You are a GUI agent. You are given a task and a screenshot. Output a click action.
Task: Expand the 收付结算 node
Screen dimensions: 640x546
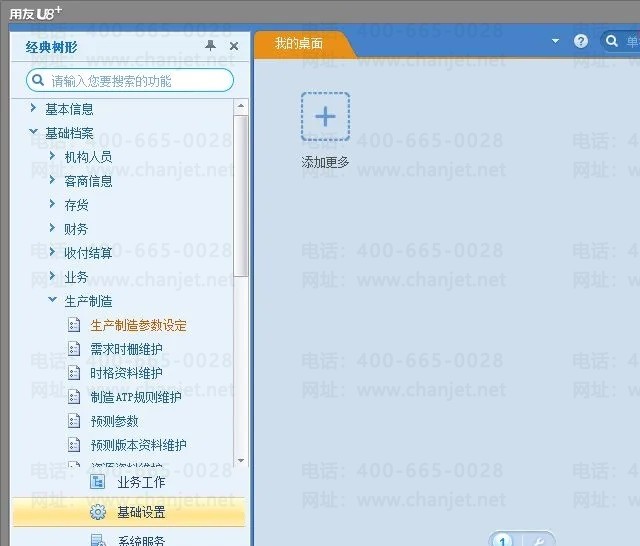click(52, 252)
